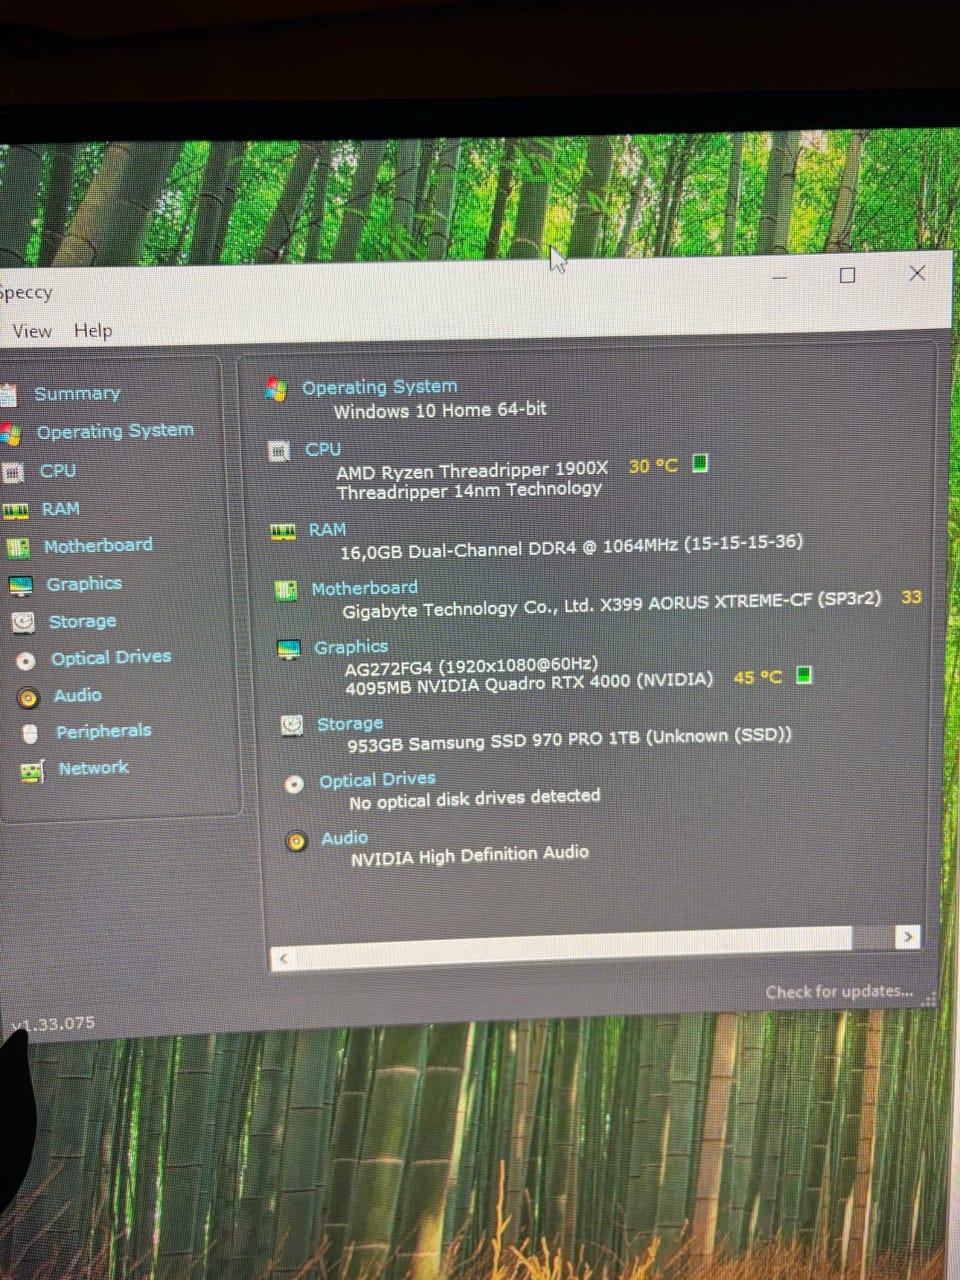Viewport: 960px width, 1280px height.
Task: Click the motherboard icon in sidebar
Action: point(18,548)
